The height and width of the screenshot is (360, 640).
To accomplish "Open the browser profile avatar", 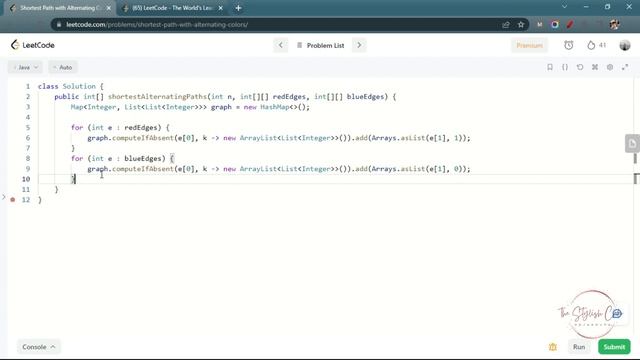I will [x=615, y=24].
